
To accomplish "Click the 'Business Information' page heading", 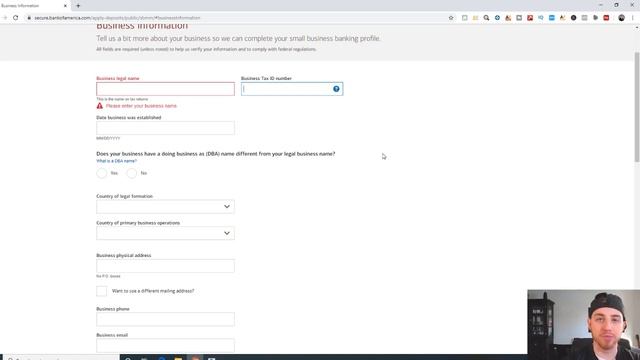I will coord(142,26).
